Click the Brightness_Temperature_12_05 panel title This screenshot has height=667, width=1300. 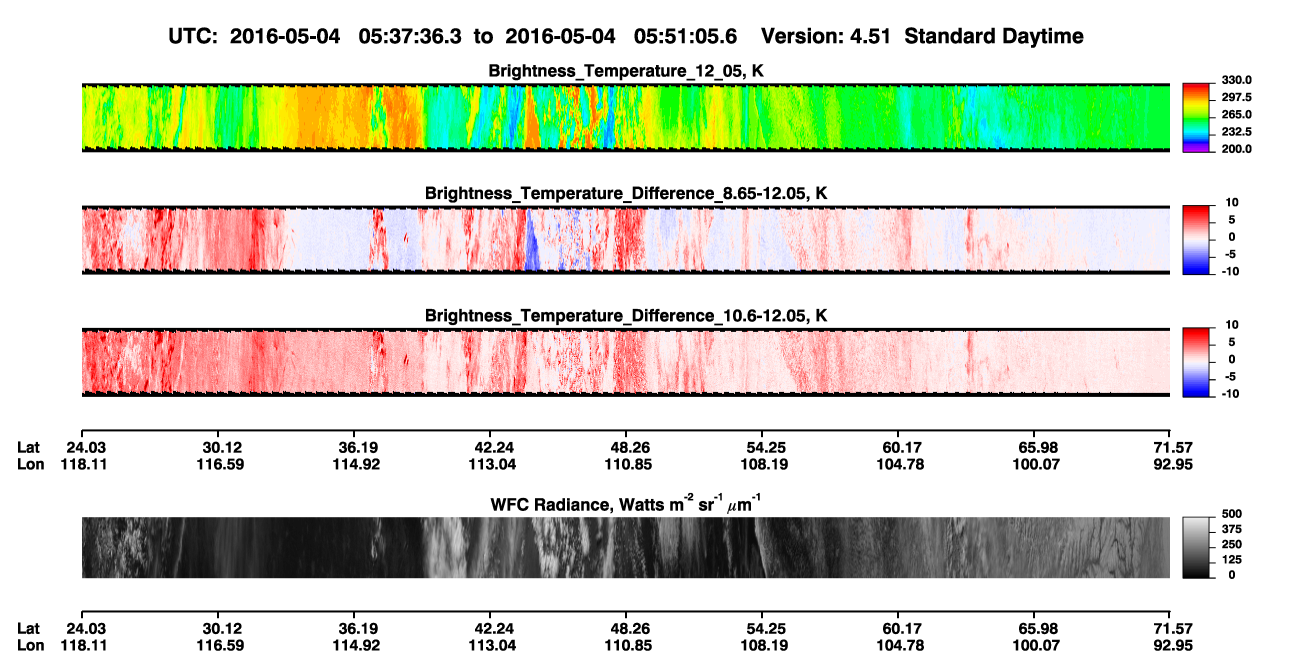(626, 71)
